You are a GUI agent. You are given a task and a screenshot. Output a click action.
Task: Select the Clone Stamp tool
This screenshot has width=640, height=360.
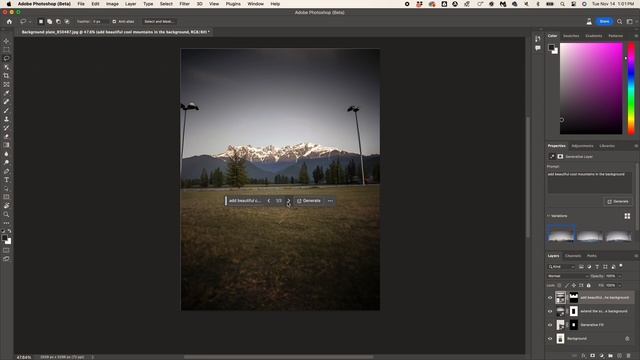click(6, 119)
